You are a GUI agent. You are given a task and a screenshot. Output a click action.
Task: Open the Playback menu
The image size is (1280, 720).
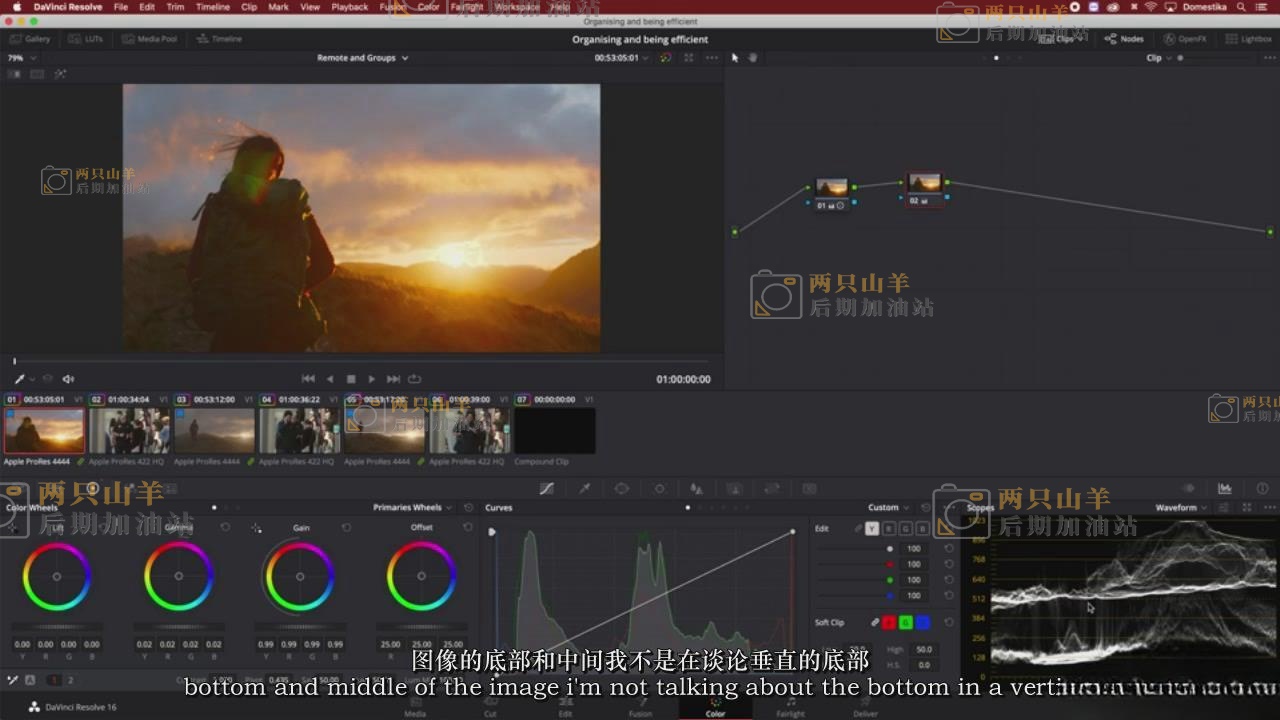[349, 7]
